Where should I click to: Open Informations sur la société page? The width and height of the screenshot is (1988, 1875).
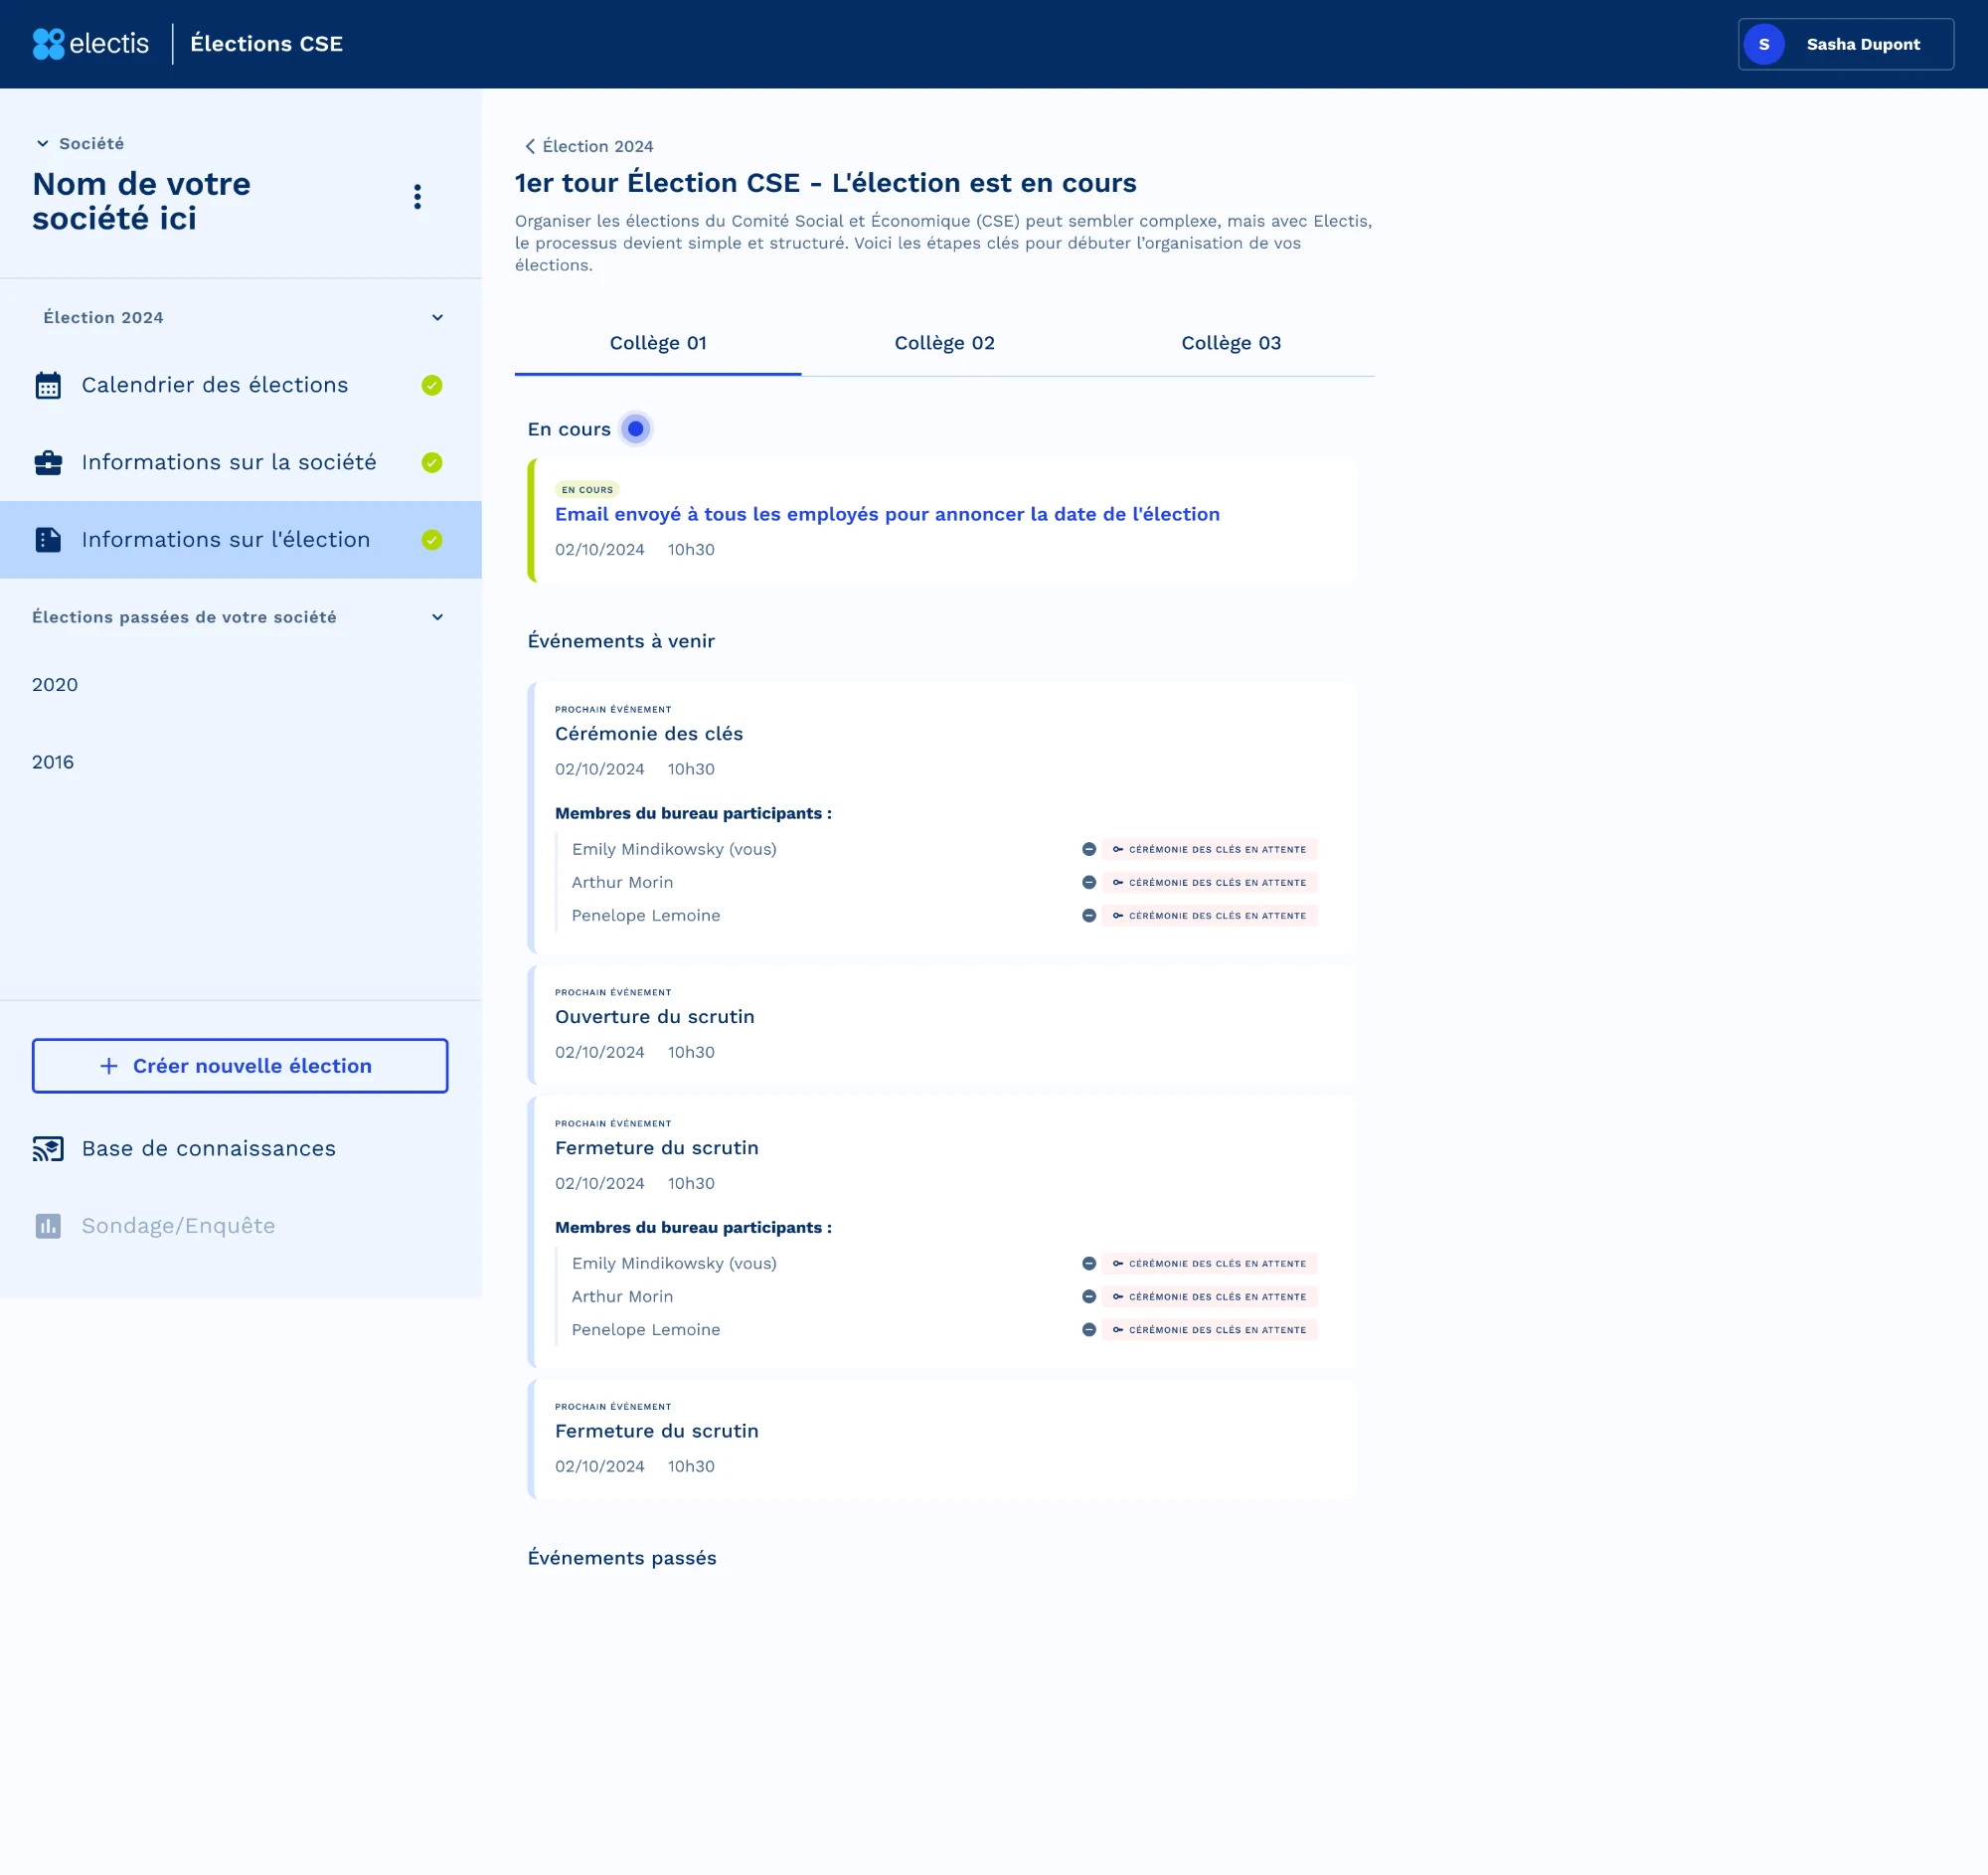coord(241,462)
